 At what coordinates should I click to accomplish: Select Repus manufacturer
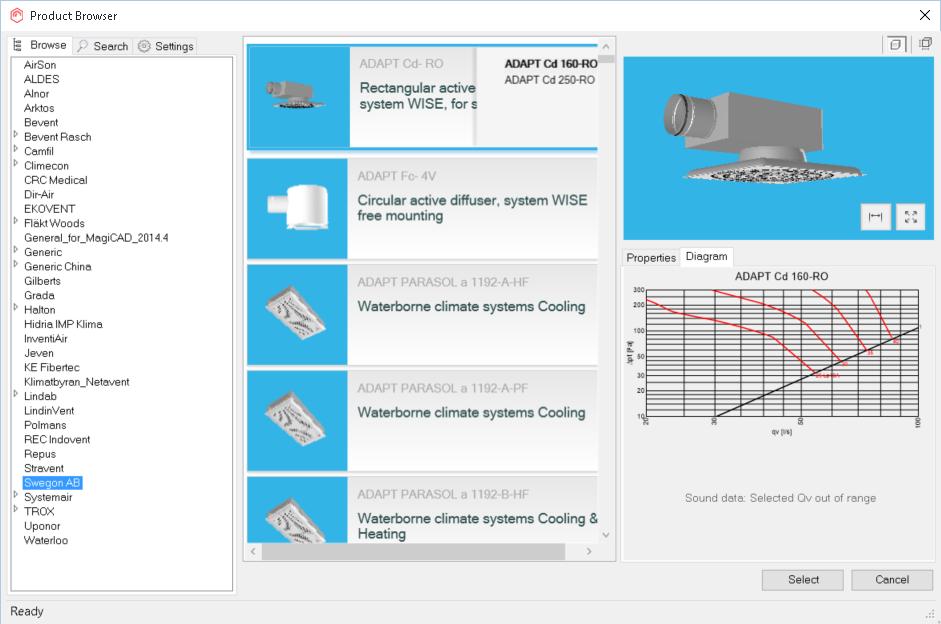(40, 454)
